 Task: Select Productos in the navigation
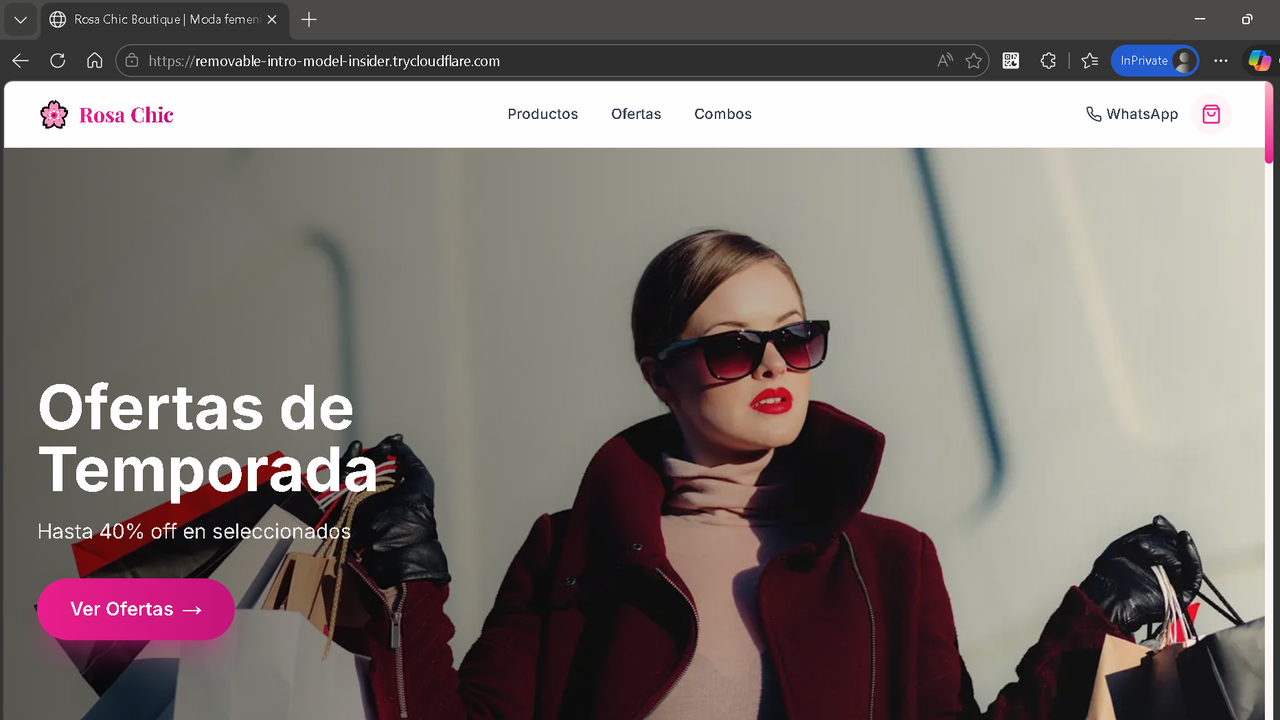pyautogui.click(x=543, y=114)
